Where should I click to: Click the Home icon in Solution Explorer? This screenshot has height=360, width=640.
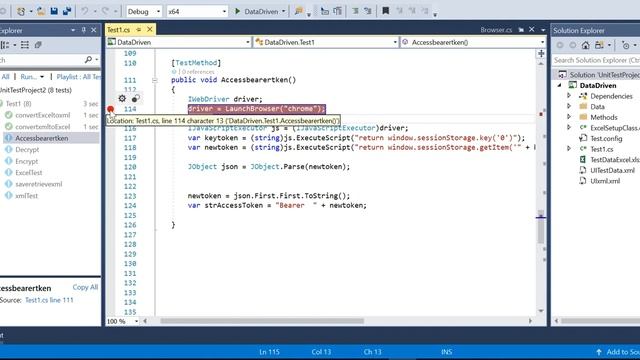(586, 45)
